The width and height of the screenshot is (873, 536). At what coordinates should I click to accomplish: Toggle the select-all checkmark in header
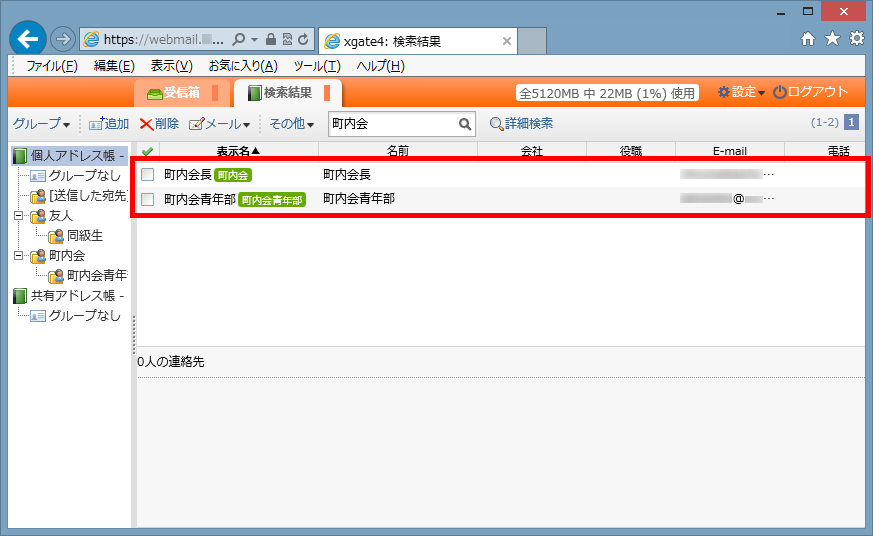point(148,152)
